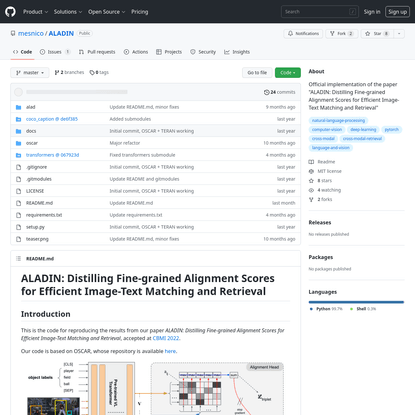Image resolution: width=415 pixels, height=415 pixels.
Task: Open MIT license link
Action: pos(325,171)
